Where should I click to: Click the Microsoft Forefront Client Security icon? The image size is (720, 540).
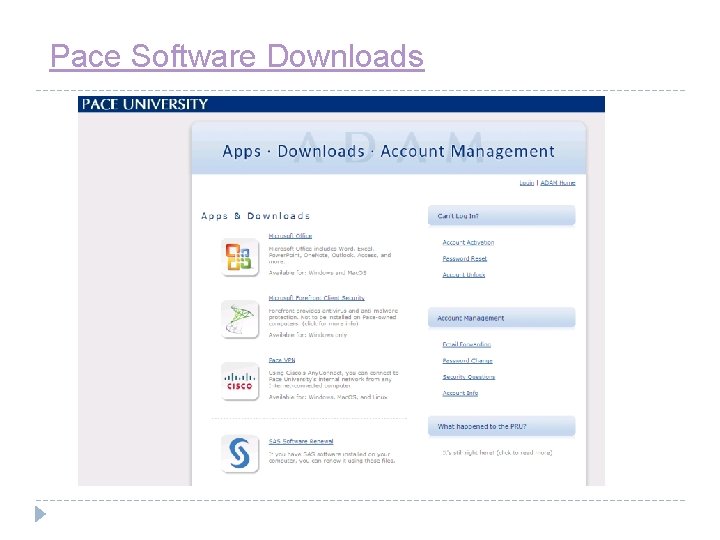(x=240, y=319)
